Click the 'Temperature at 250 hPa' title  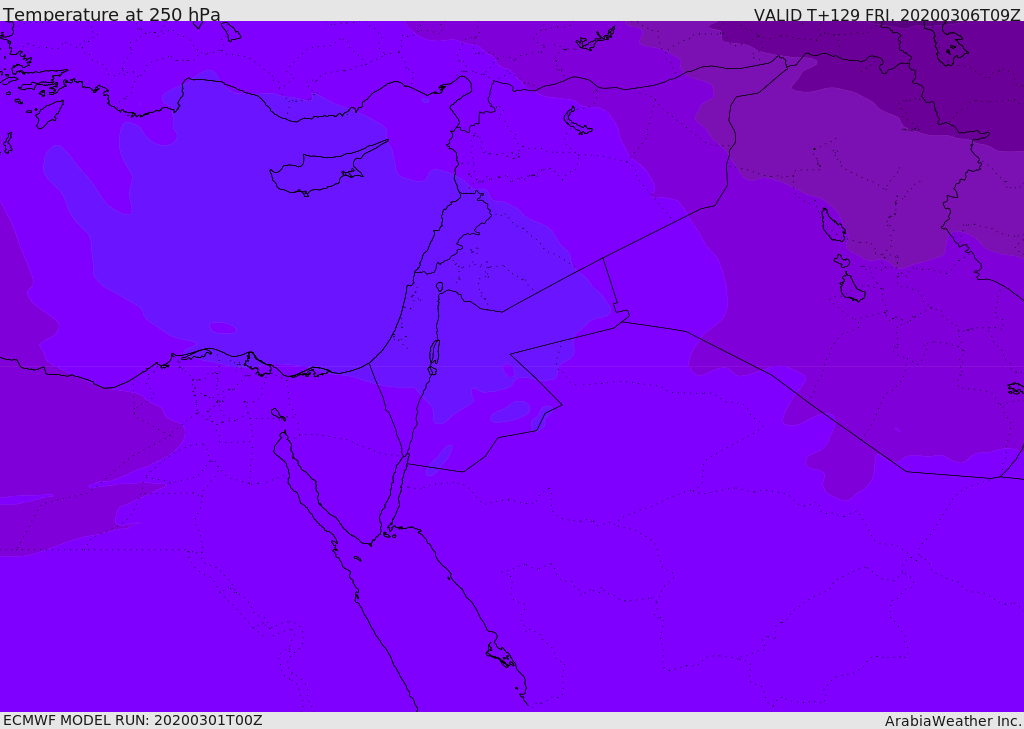tap(112, 14)
